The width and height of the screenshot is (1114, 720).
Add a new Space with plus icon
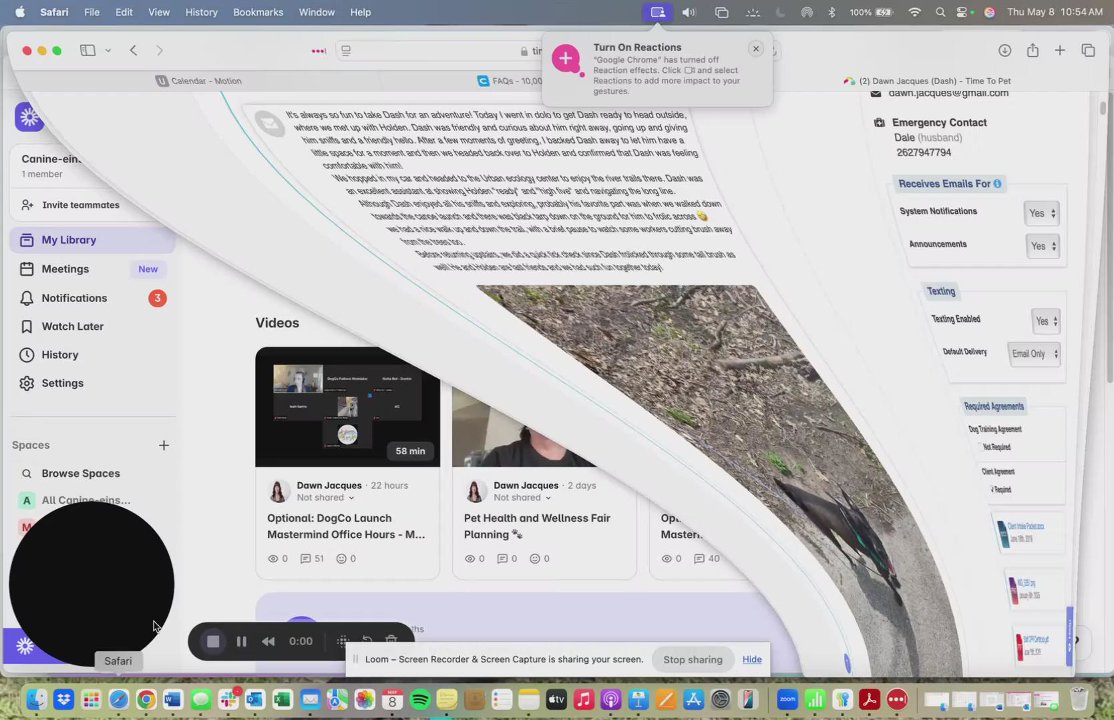[163, 445]
